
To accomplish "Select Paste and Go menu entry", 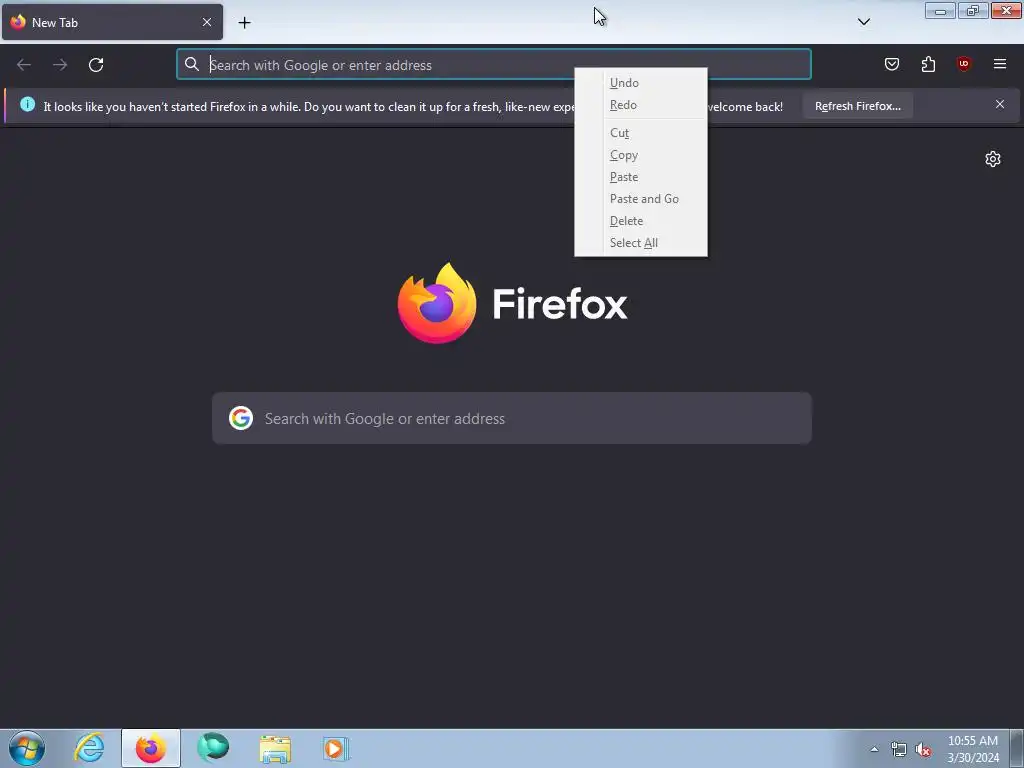I will [x=641, y=199].
